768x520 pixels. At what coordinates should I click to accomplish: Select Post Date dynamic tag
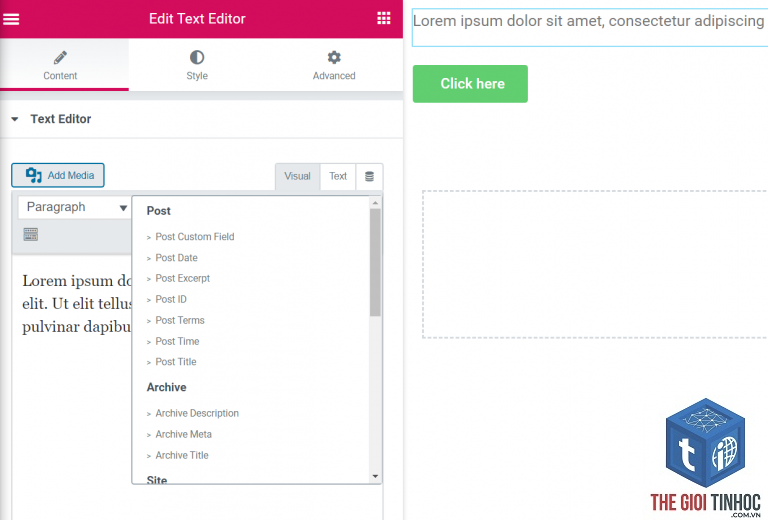tap(176, 258)
